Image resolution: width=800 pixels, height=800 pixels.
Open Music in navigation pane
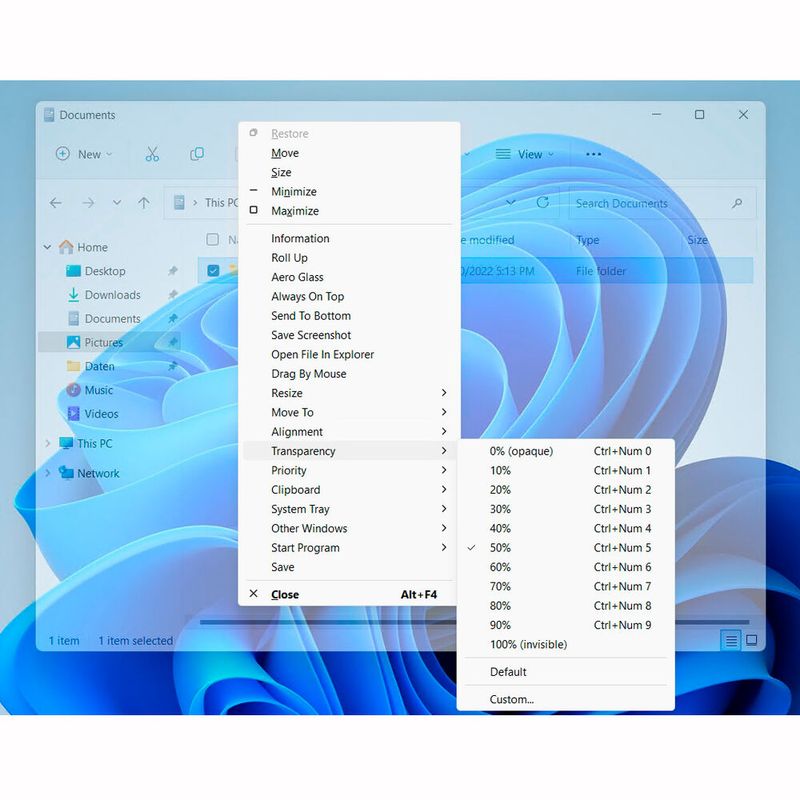(98, 390)
